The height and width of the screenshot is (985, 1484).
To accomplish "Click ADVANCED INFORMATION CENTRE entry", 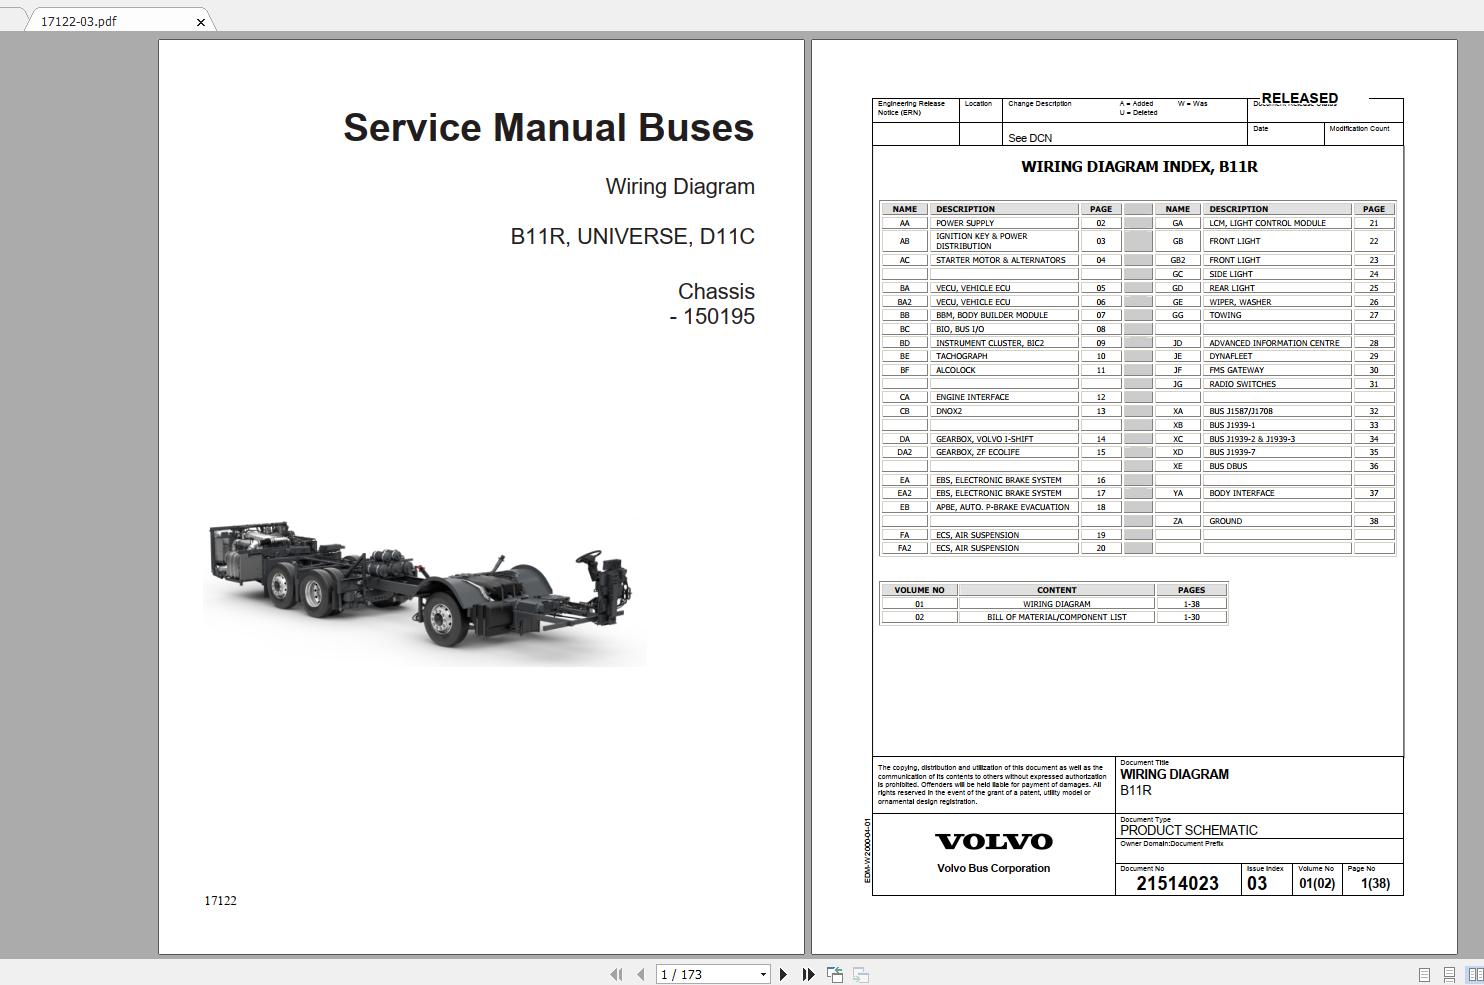I will pyautogui.click(x=1277, y=343).
